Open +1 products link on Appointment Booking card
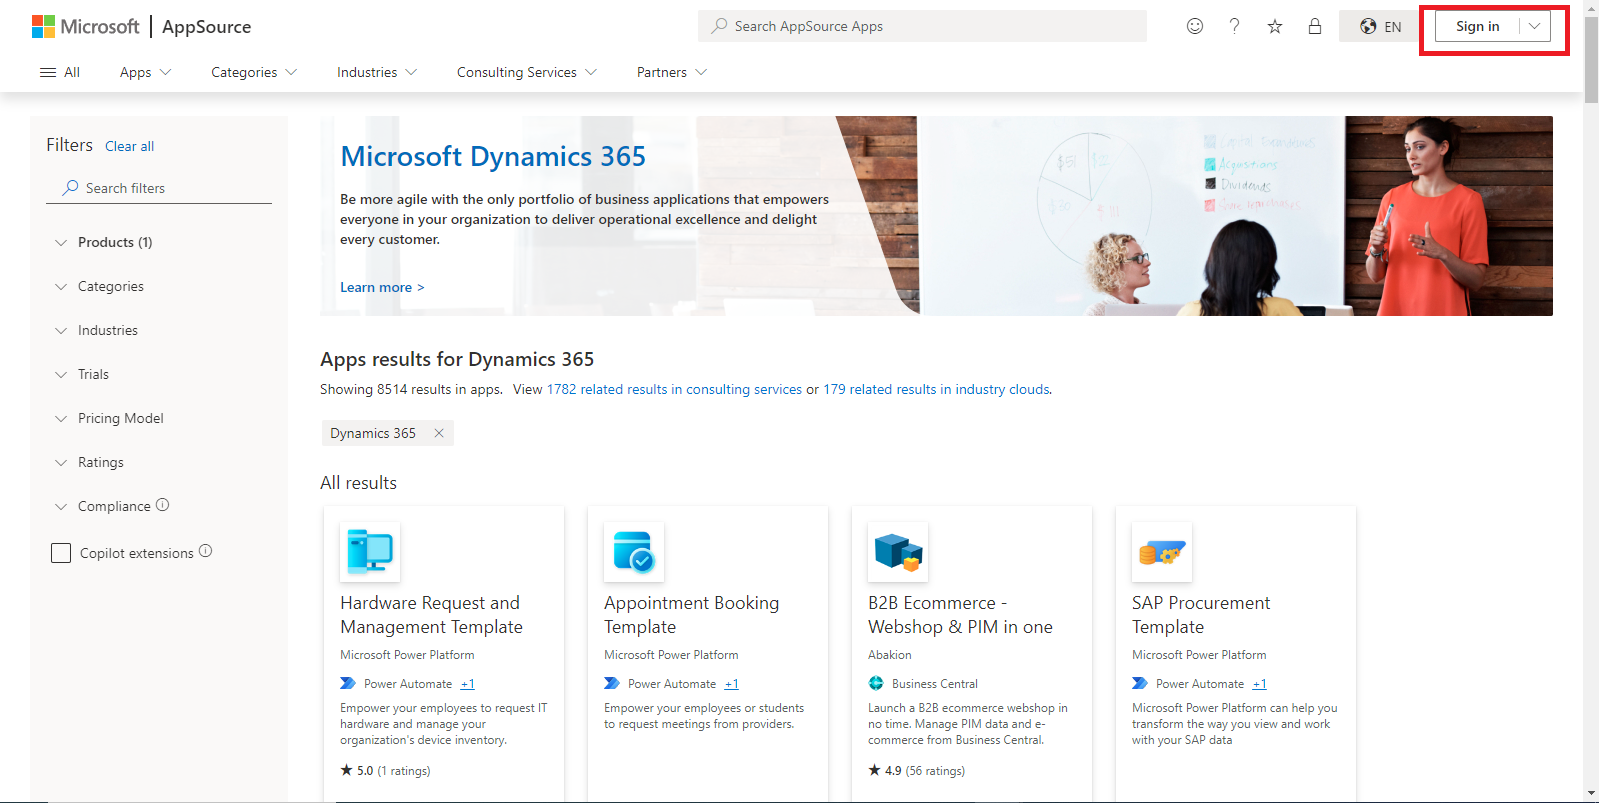The image size is (1599, 803). 732,684
